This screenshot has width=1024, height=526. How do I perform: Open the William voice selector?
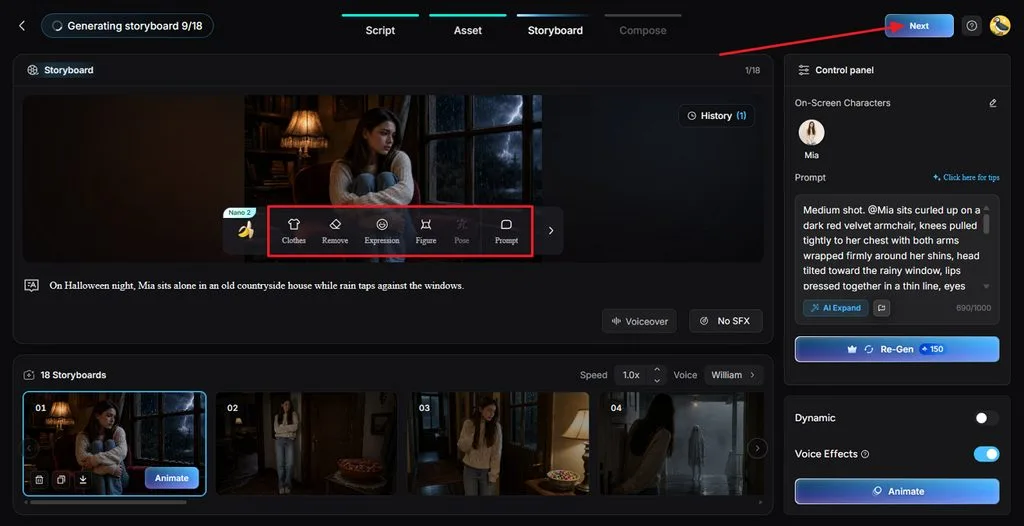[733, 375]
